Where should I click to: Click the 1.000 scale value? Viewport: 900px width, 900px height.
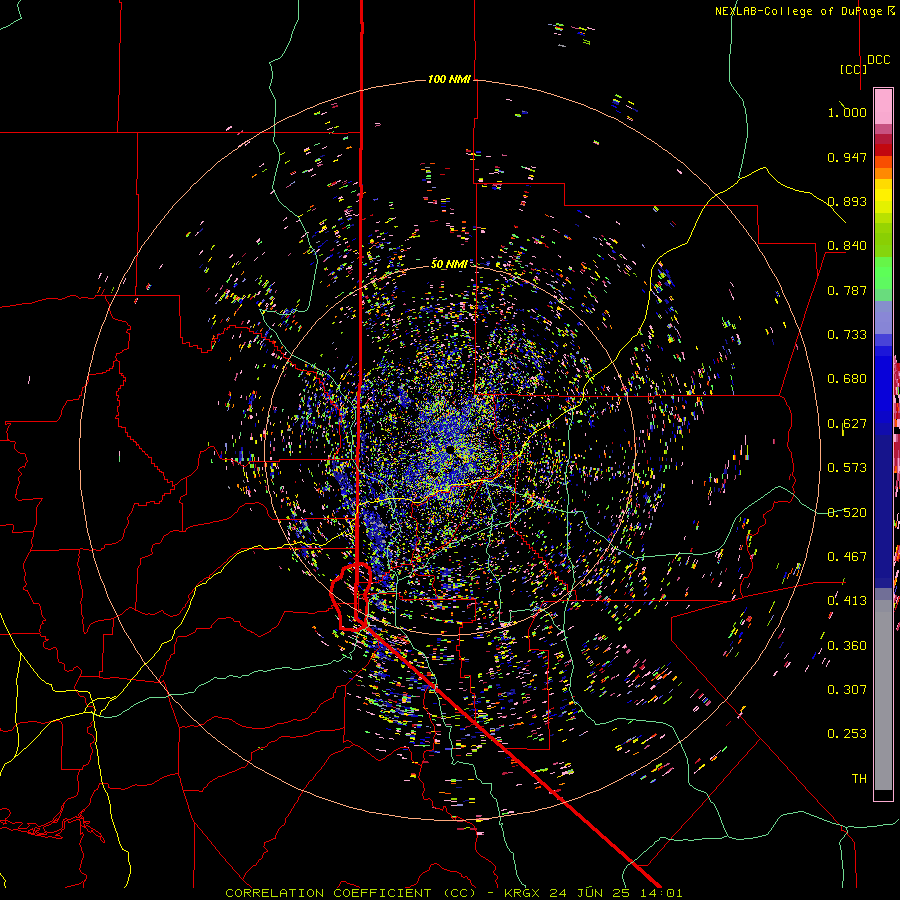(x=847, y=112)
